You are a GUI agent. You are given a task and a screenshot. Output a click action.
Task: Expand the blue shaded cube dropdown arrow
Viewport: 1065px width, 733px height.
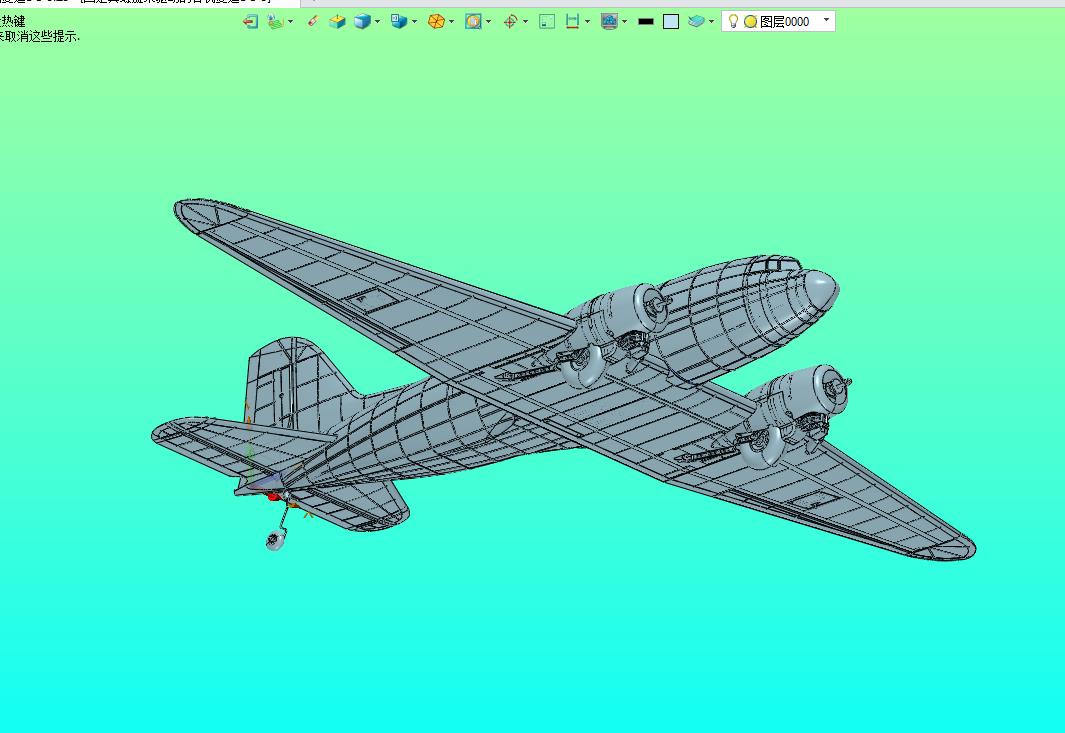click(x=378, y=22)
